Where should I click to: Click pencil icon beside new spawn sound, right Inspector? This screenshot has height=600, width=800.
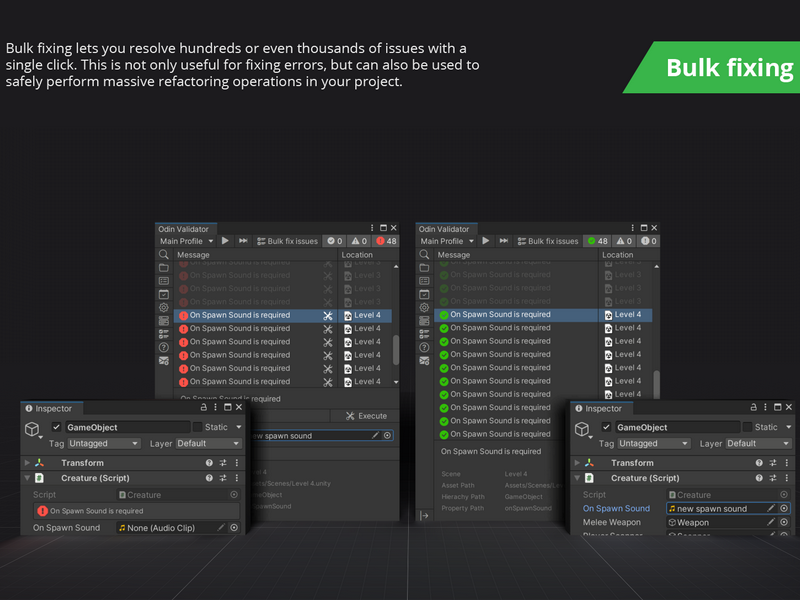coord(771,508)
